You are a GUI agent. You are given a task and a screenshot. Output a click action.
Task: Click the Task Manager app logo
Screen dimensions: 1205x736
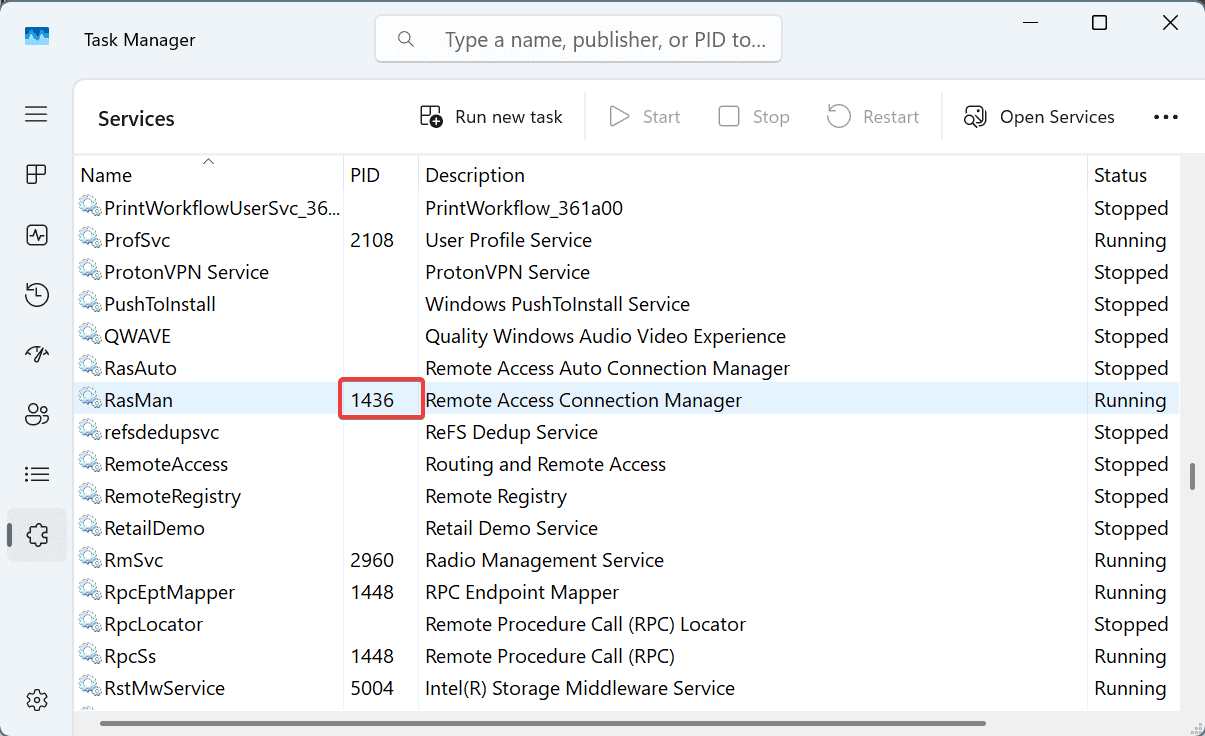(x=37, y=37)
